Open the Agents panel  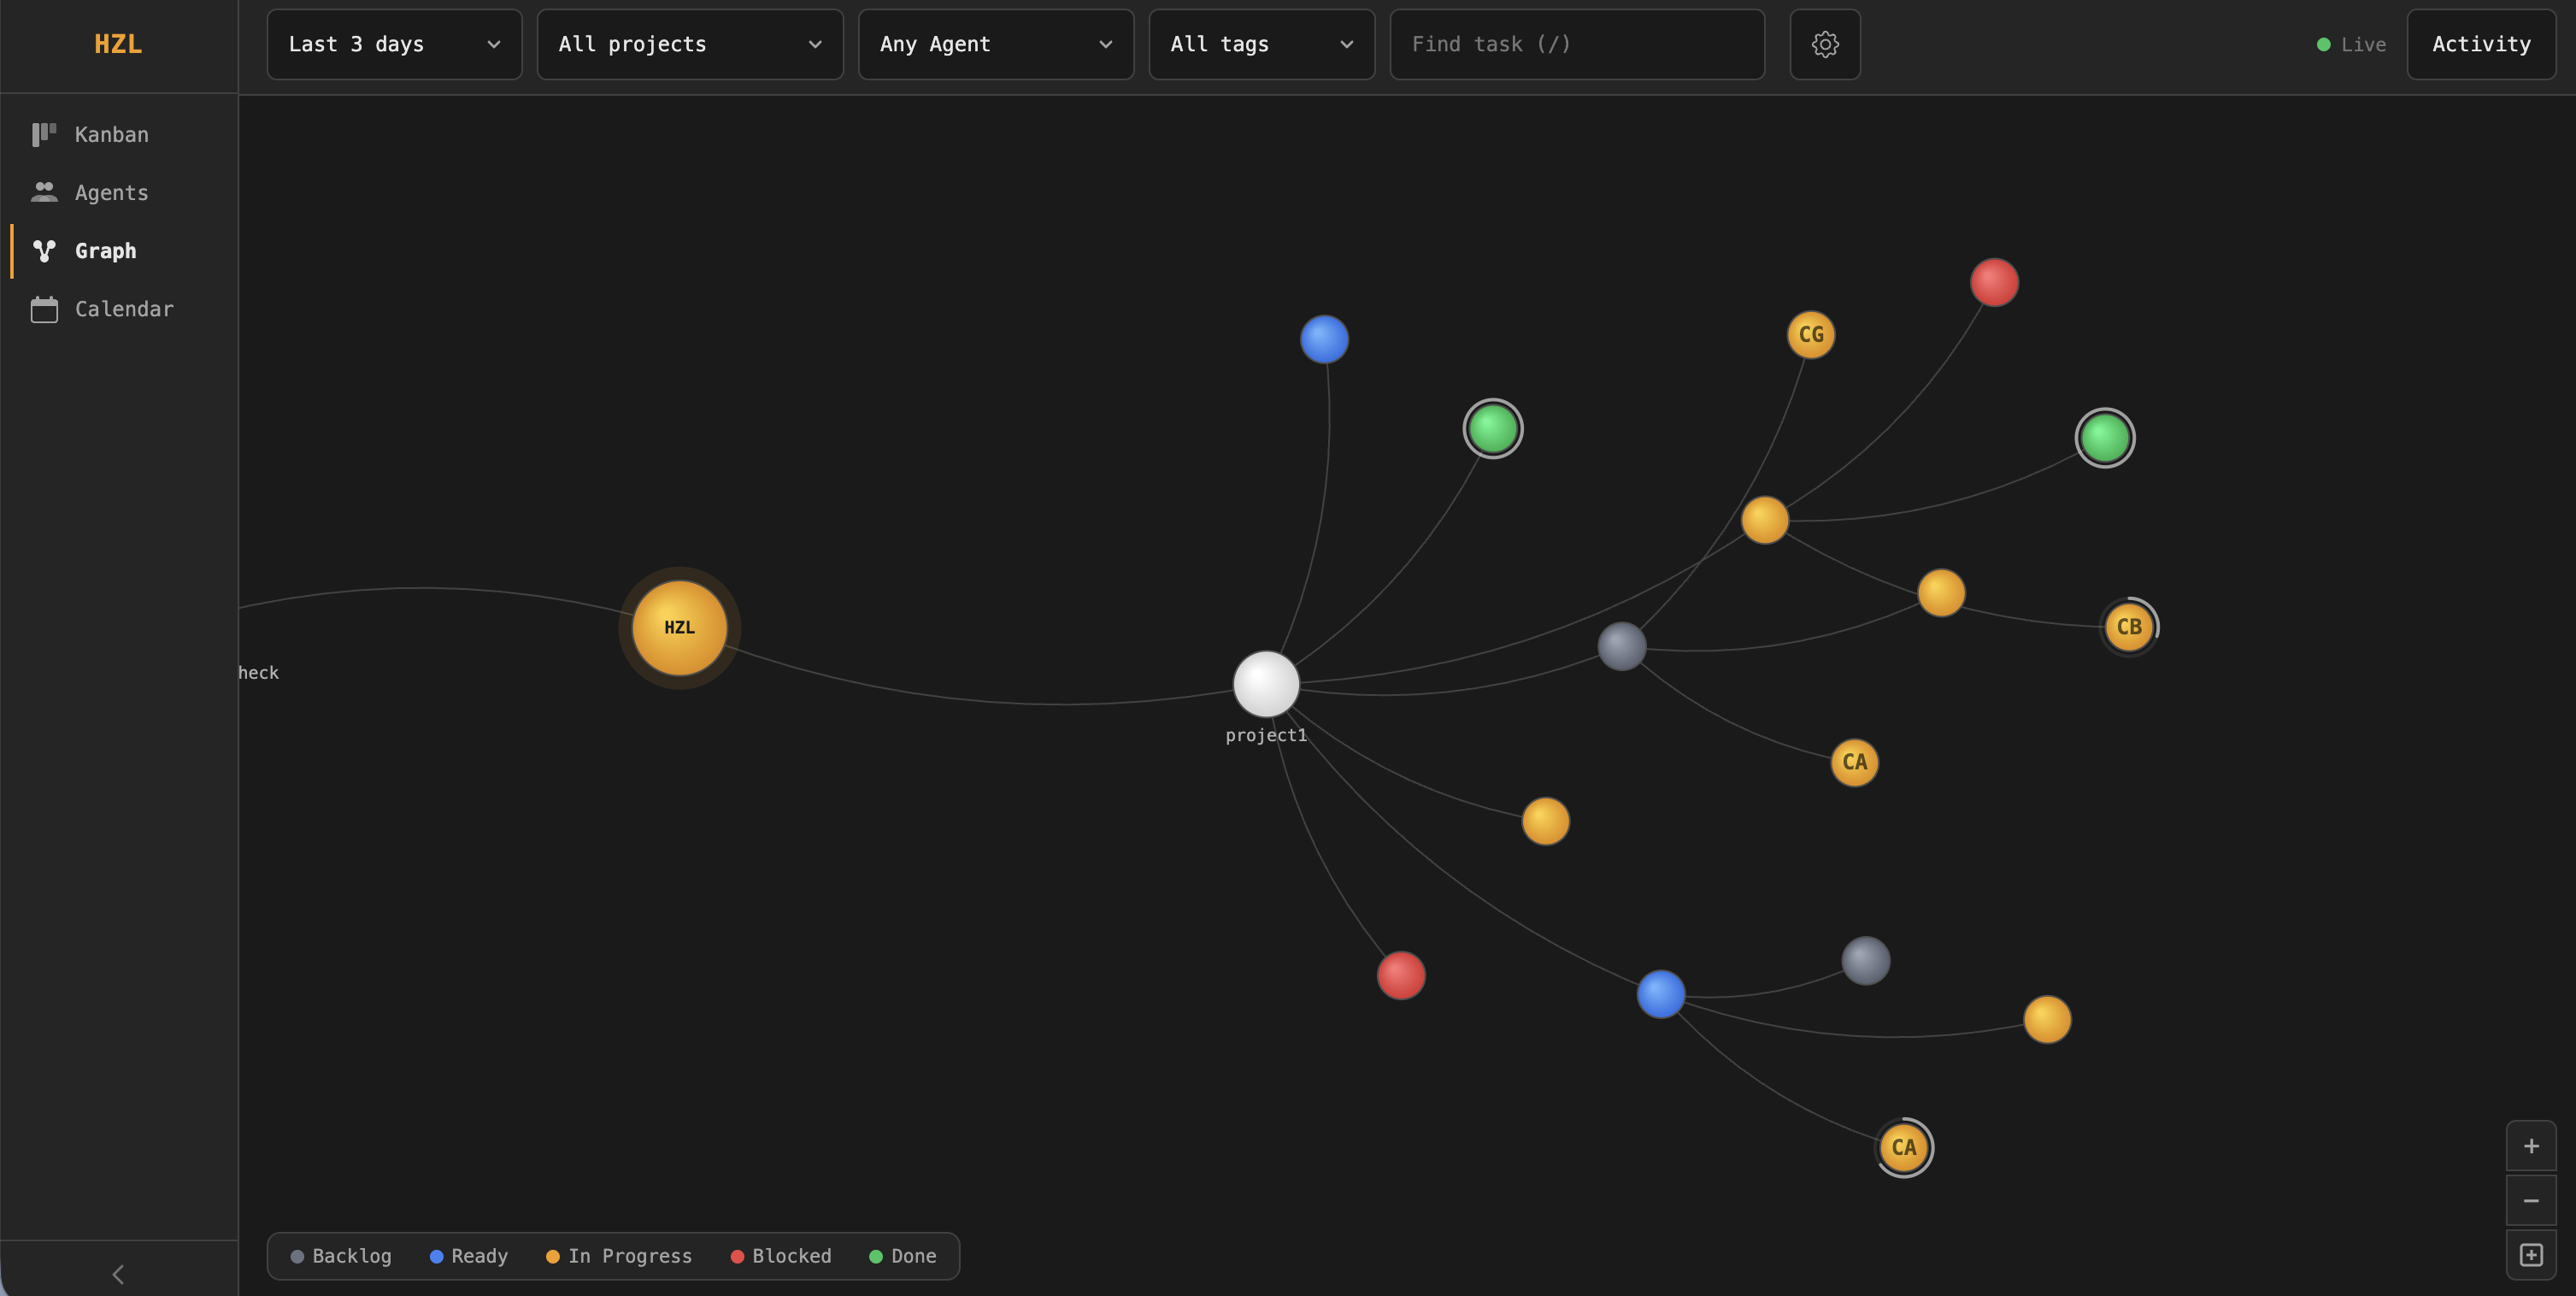point(111,192)
